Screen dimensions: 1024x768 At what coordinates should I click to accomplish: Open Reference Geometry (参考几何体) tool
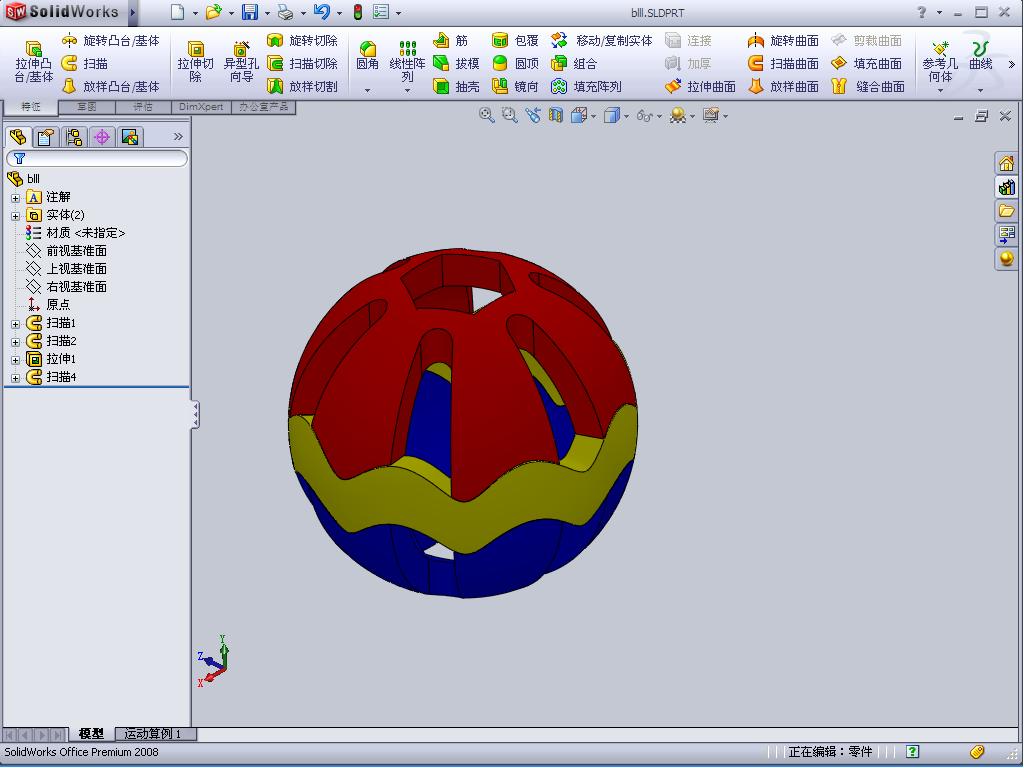click(940, 62)
